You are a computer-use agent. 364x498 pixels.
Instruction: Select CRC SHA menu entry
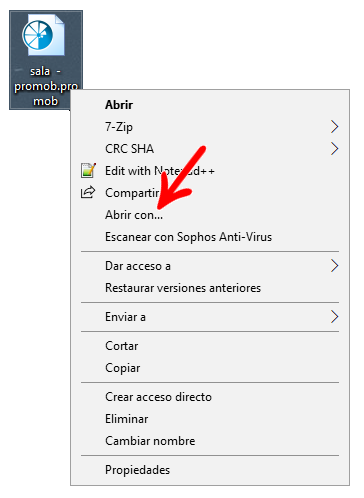pos(210,149)
